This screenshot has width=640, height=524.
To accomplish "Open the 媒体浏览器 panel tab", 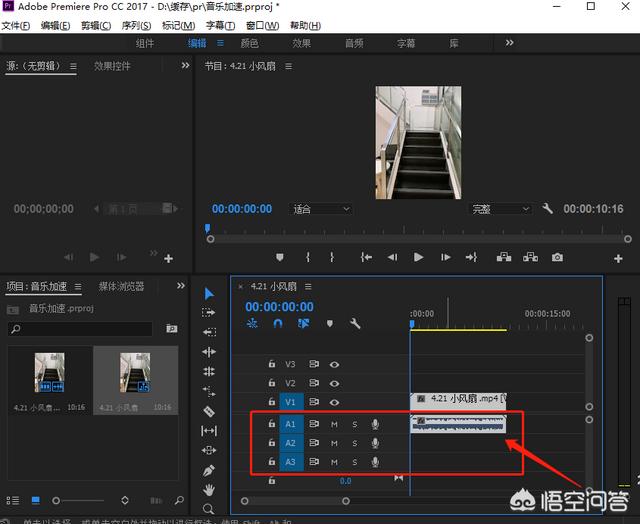I will click(x=121, y=286).
